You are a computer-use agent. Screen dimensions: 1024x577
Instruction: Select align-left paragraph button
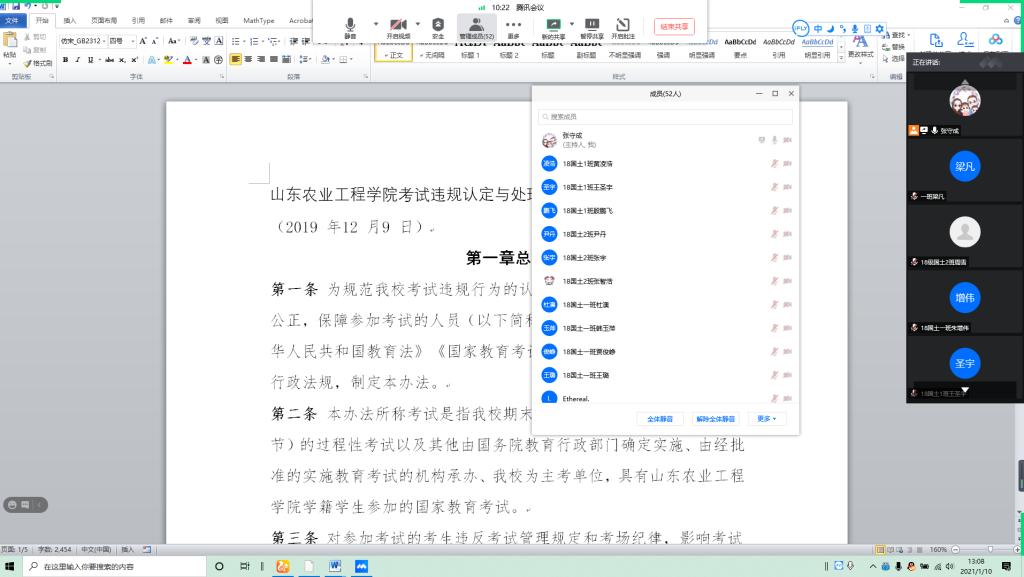click(x=236, y=59)
